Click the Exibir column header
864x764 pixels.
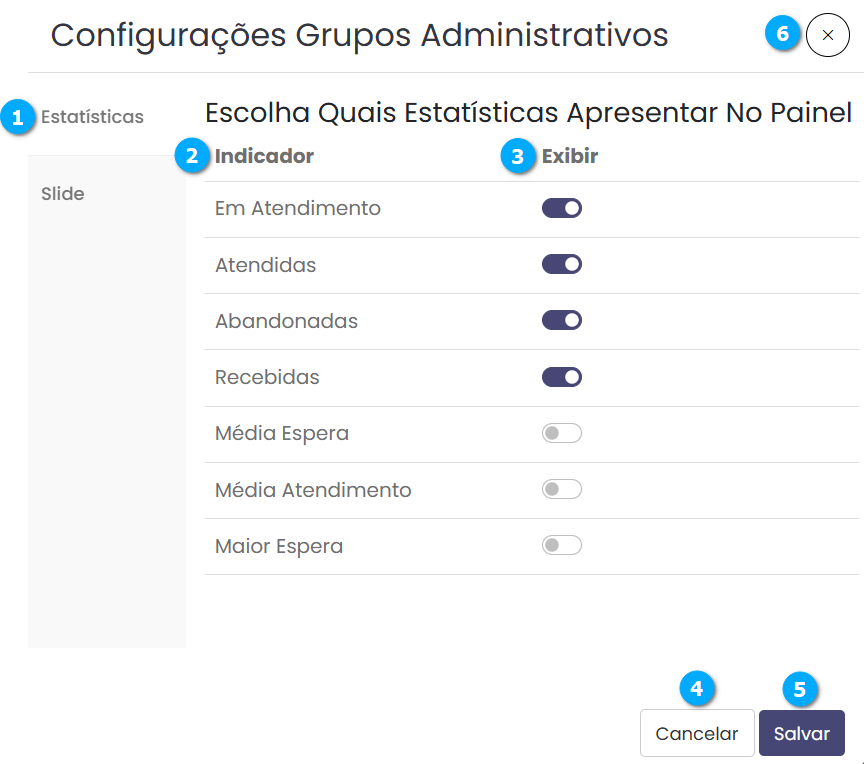tap(570, 156)
